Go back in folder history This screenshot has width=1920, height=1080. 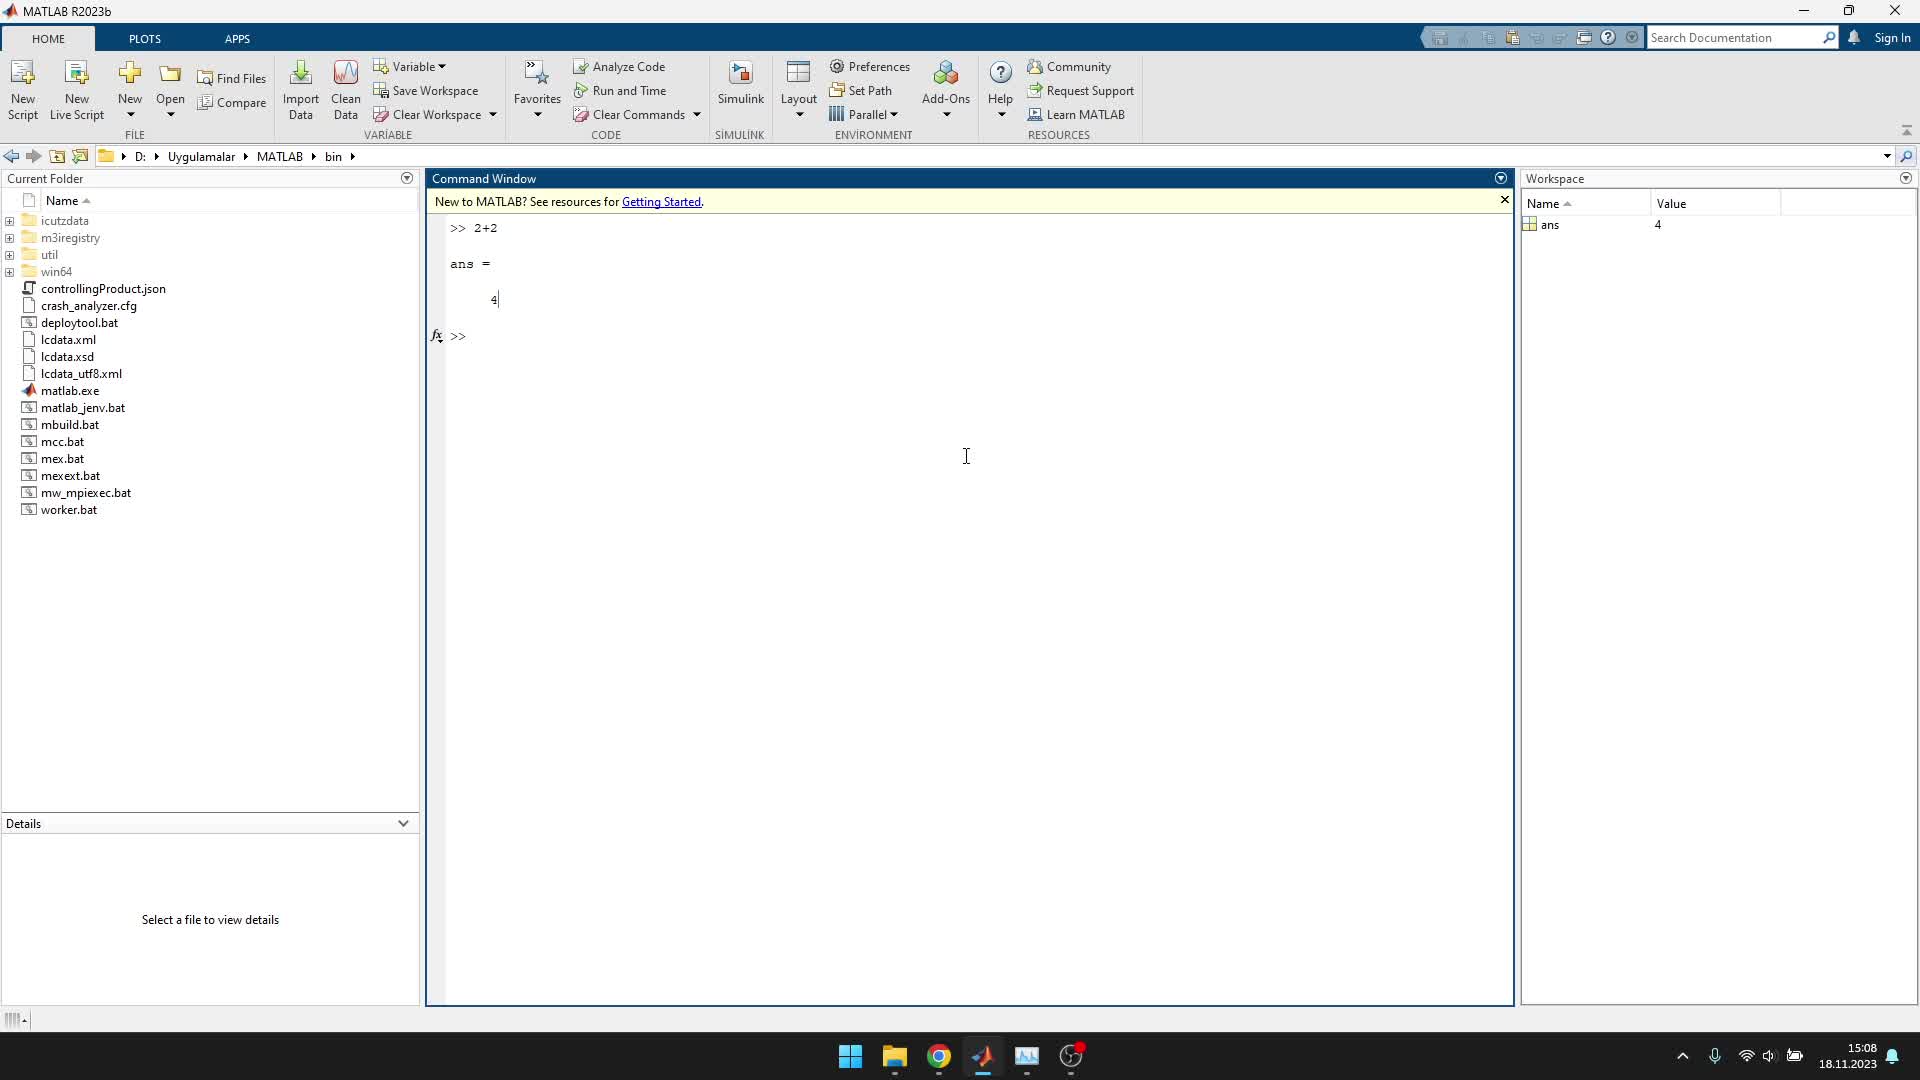pos(11,156)
